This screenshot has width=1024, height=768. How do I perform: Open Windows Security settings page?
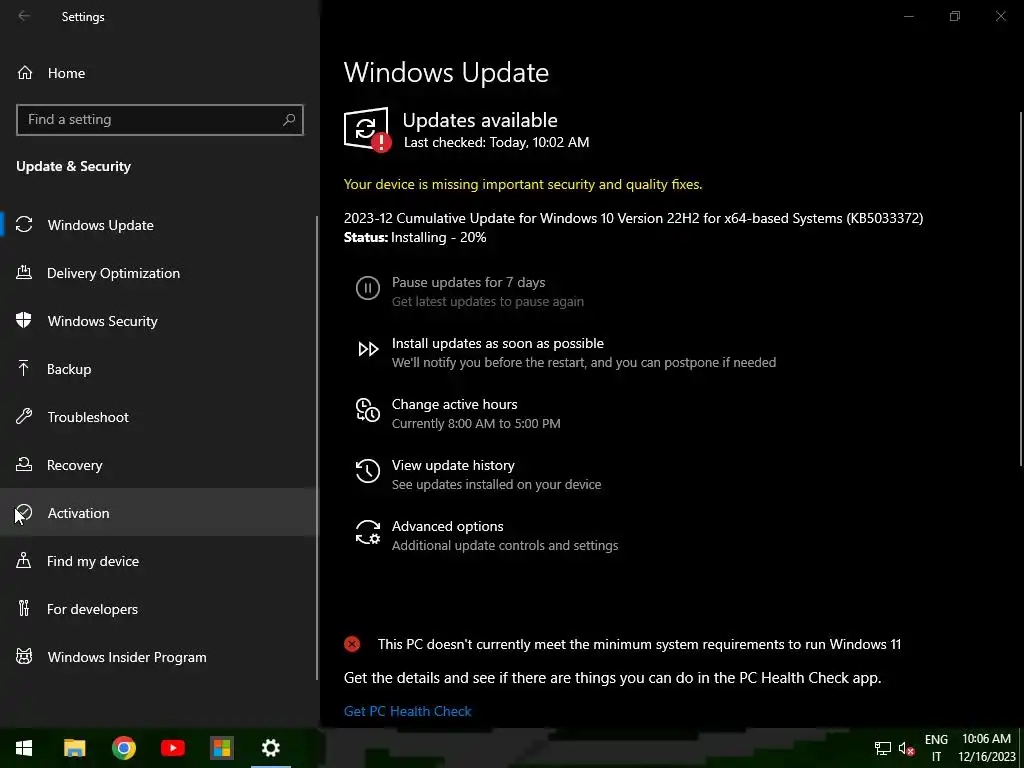tap(159, 321)
